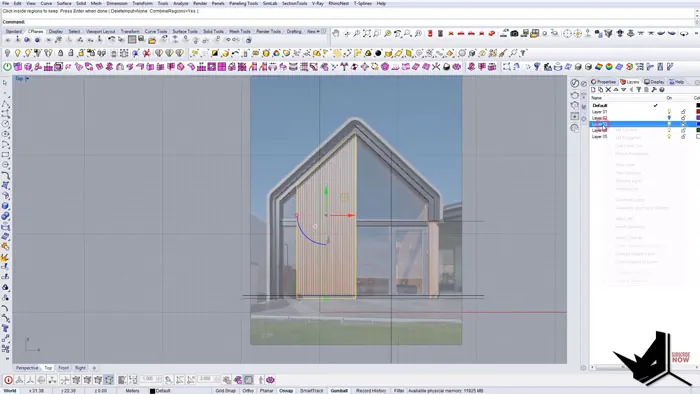The image size is (700, 394).
Task: Click the red X delete icon in visibility toolbar
Action: (146, 53)
